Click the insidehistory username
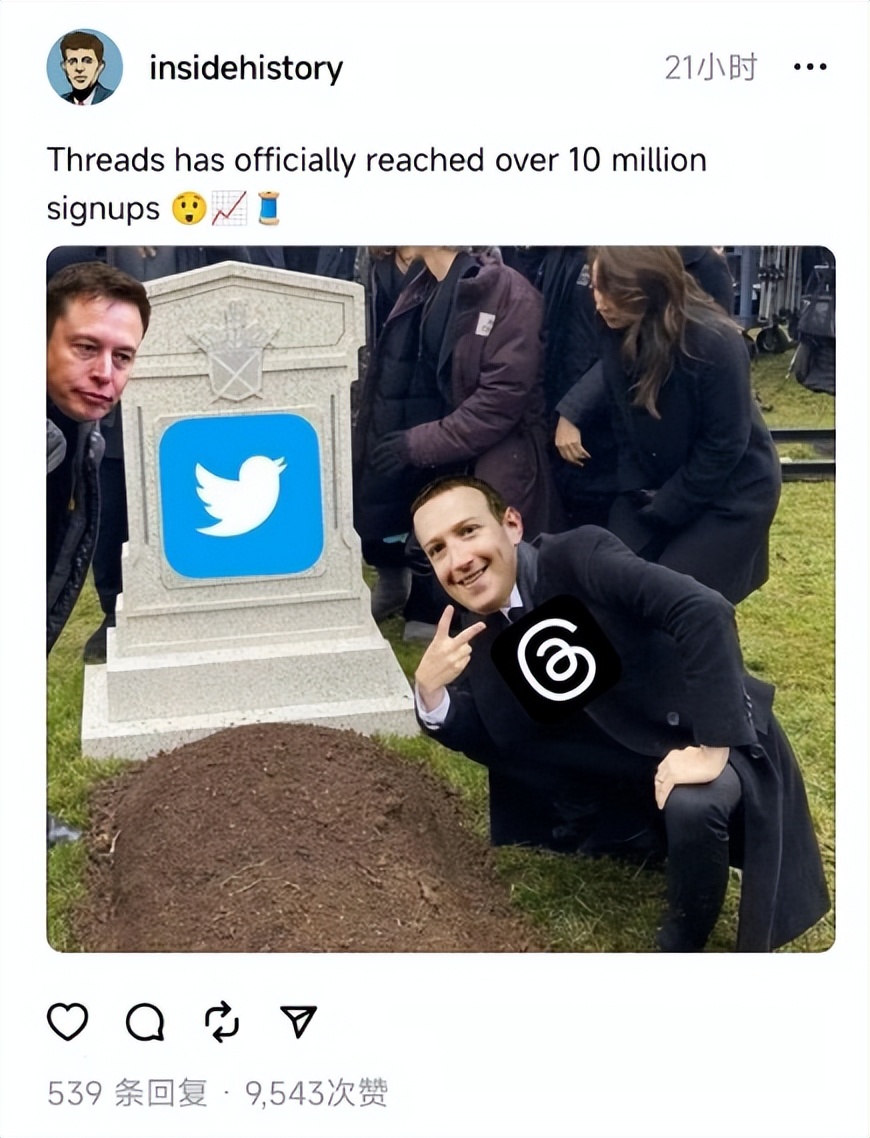The height and width of the screenshot is (1138, 870). point(246,68)
